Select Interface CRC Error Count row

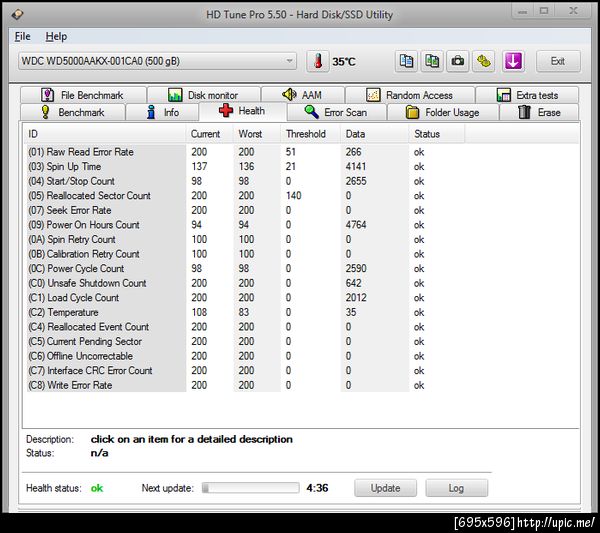(x=245, y=370)
